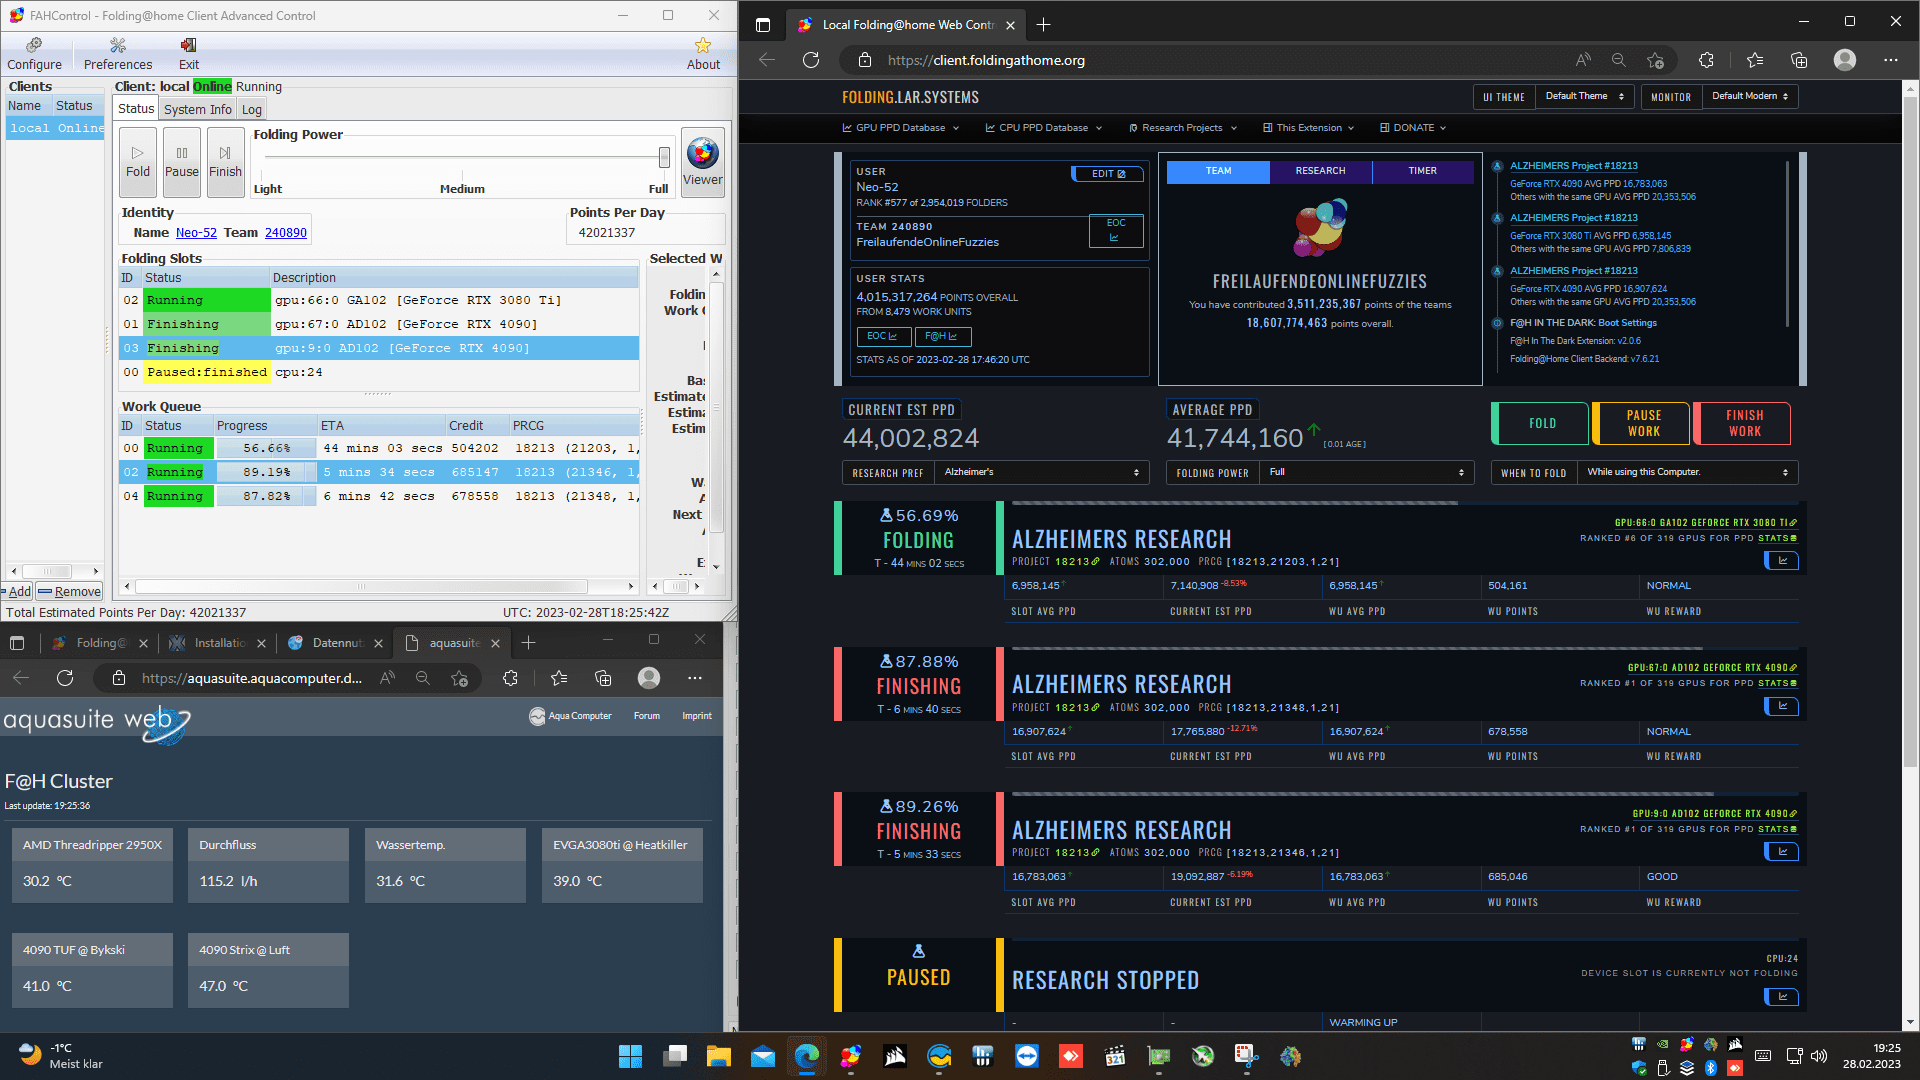Open the team 240890 link in FAHControl
The width and height of the screenshot is (1920, 1080).
click(286, 233)
